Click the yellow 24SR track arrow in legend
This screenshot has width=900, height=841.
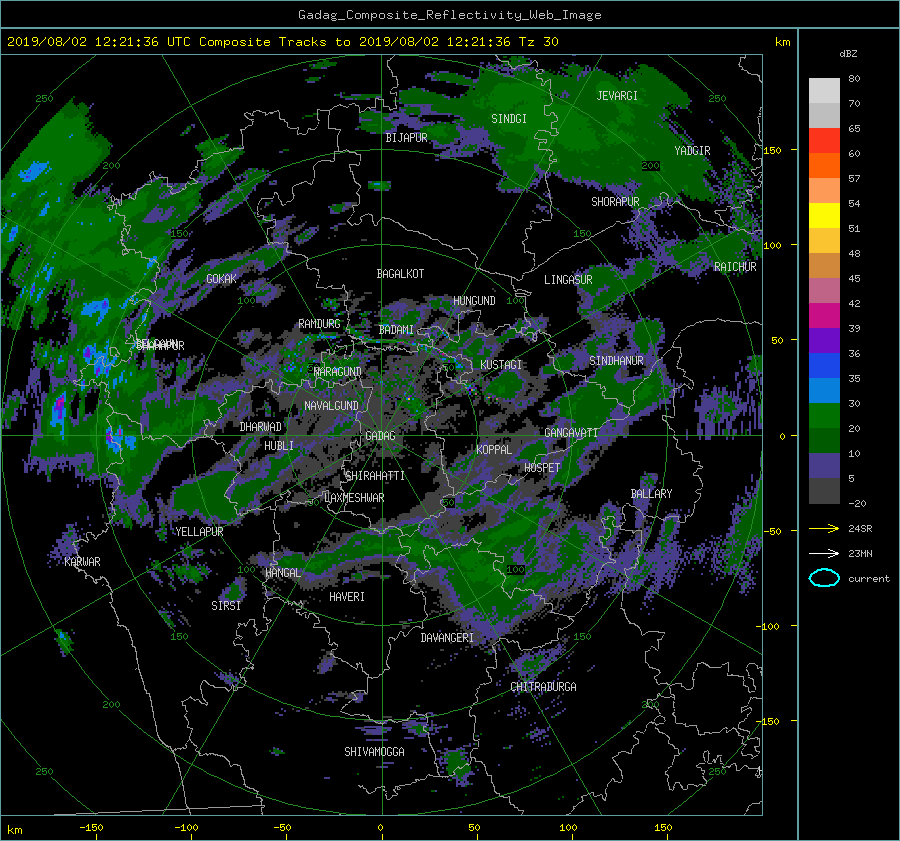[824, 528]
